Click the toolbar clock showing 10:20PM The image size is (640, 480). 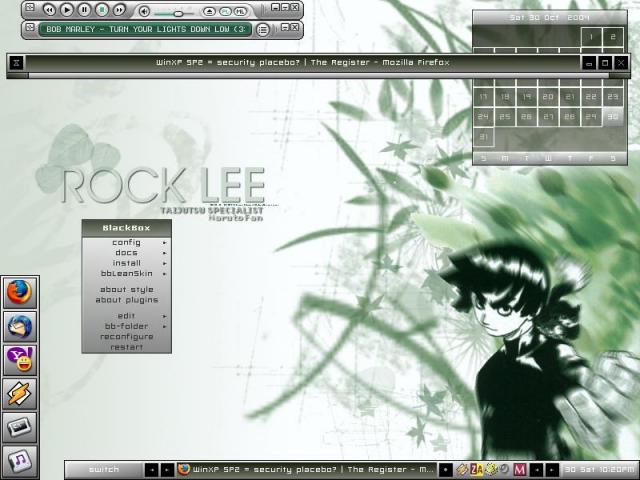pos(599,470)
